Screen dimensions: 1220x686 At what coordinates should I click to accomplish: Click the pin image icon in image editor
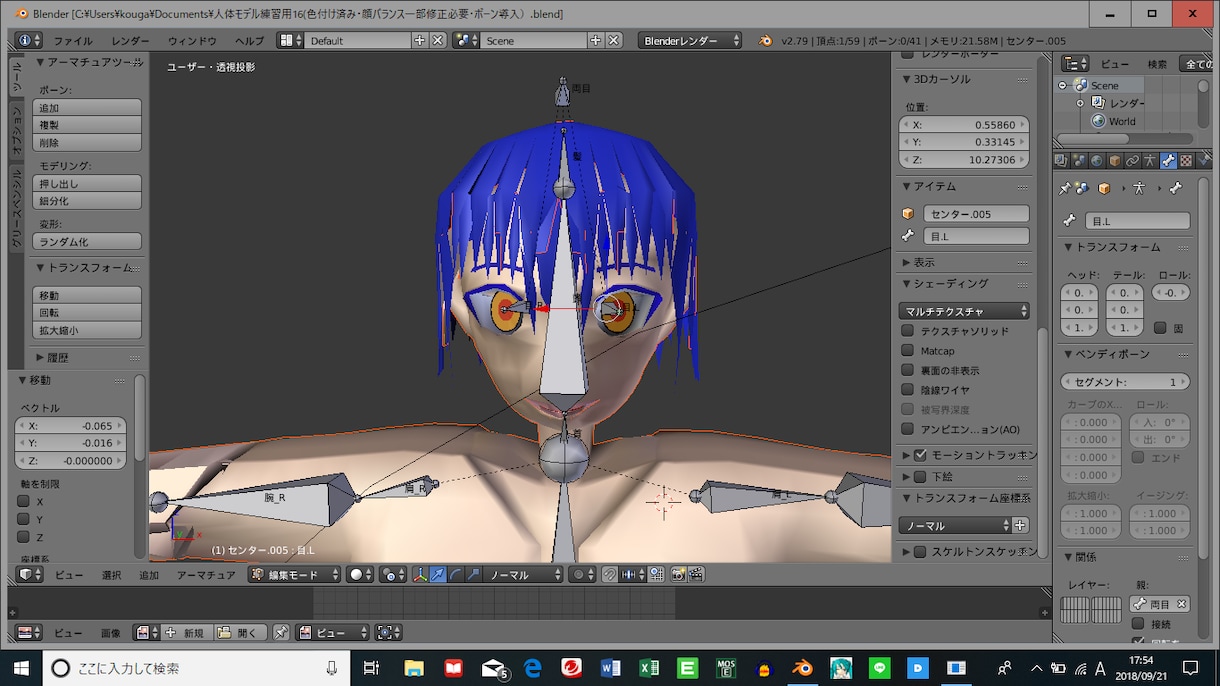281,632
